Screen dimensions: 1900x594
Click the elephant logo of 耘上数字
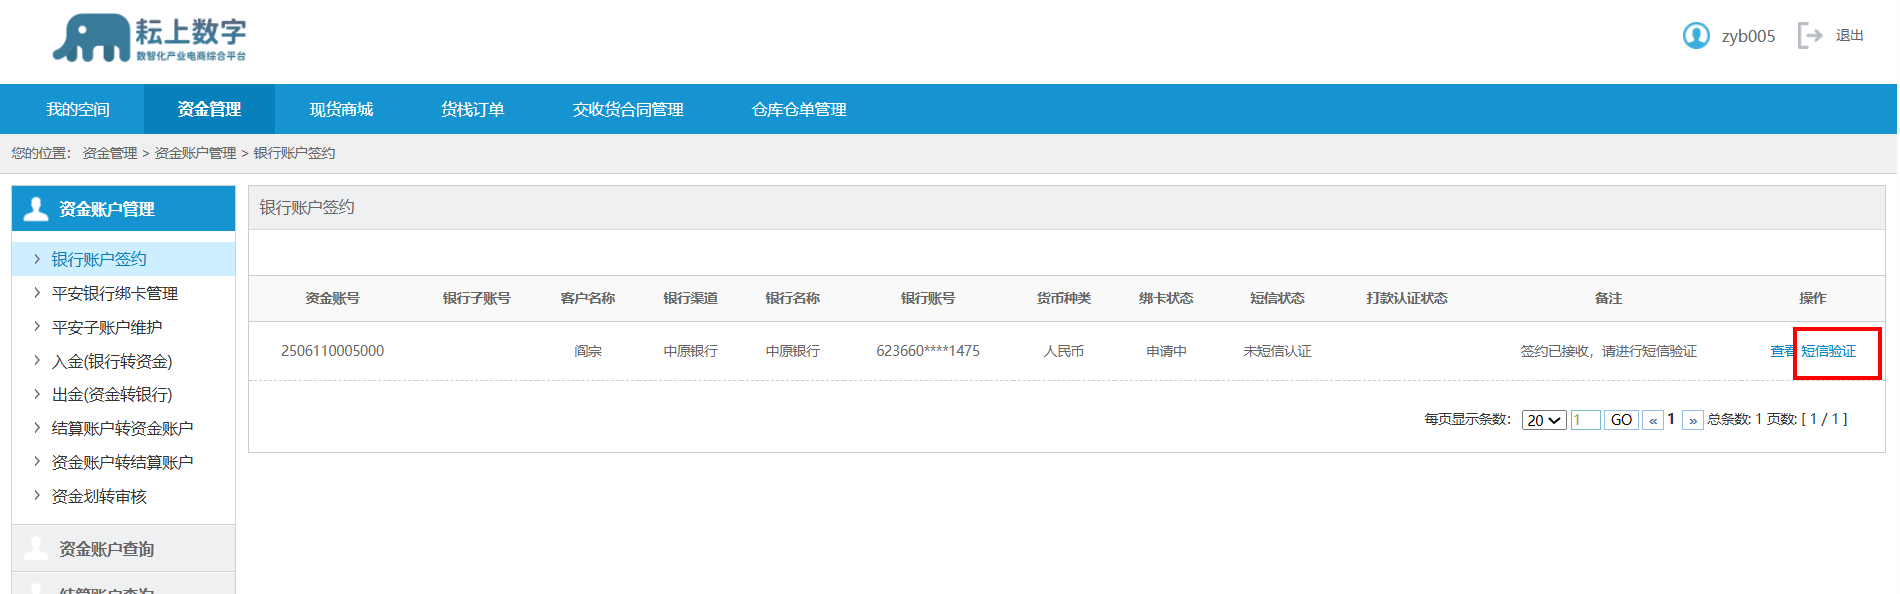pyautogui.click(x=92, y=38)
